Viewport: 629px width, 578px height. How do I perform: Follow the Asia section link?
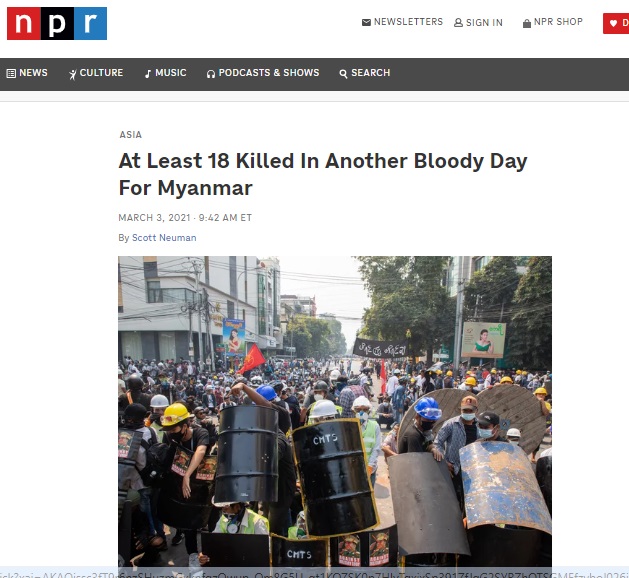(130, 135)
